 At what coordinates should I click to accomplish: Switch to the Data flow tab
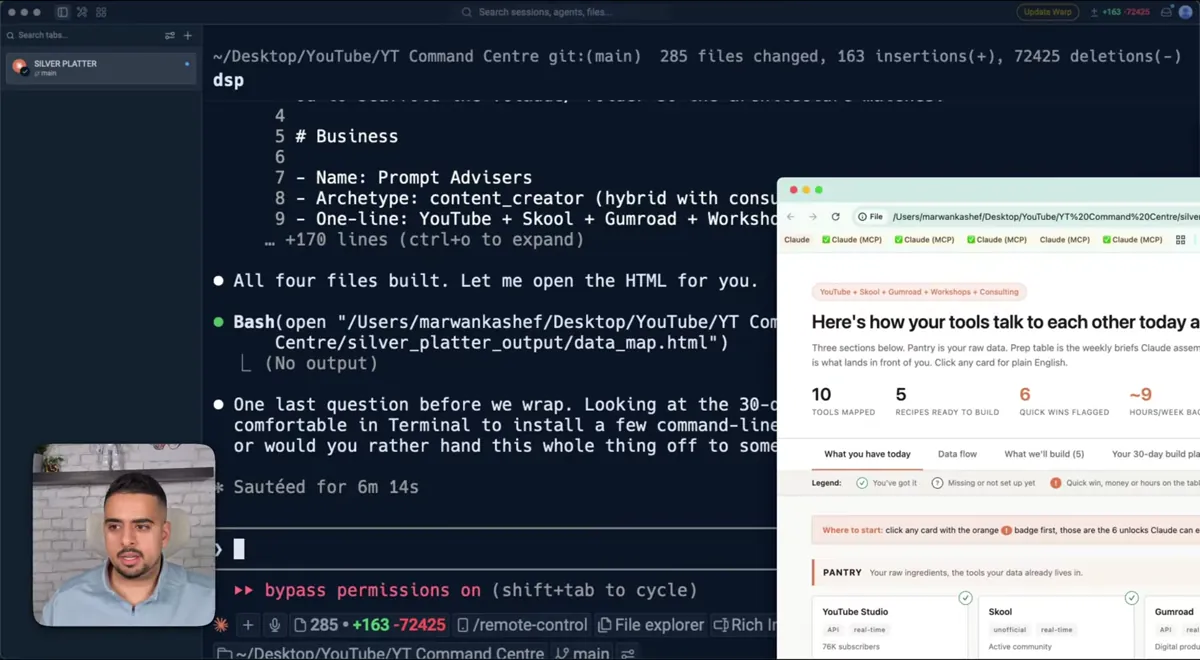pyautogui.click(x=957, y=454)
